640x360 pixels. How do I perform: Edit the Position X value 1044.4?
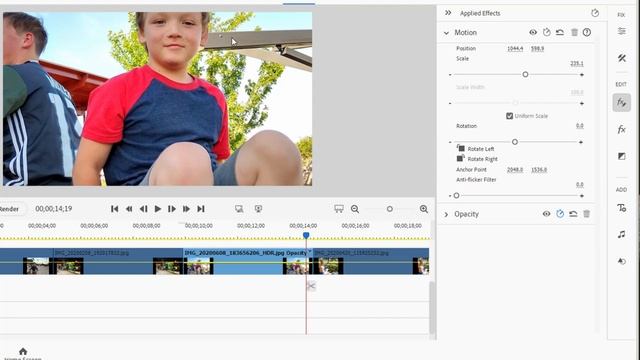tap(515, 49)
